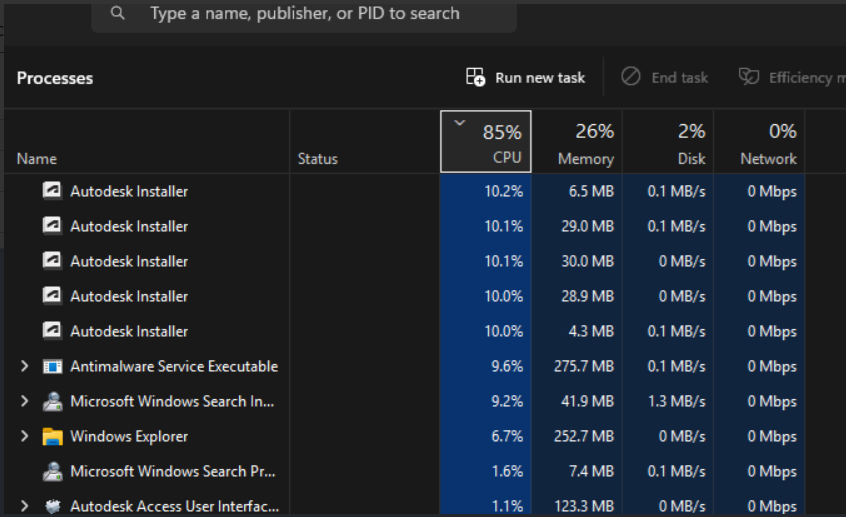This screenshot has width=846, height=517.
Task: Click the End task icon
Action: pyautogui.click(x=631, y=77)
